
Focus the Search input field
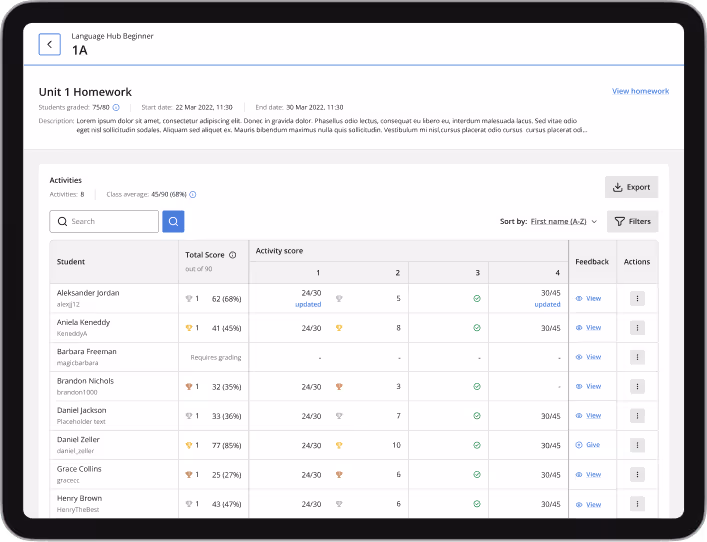point(104,221)
